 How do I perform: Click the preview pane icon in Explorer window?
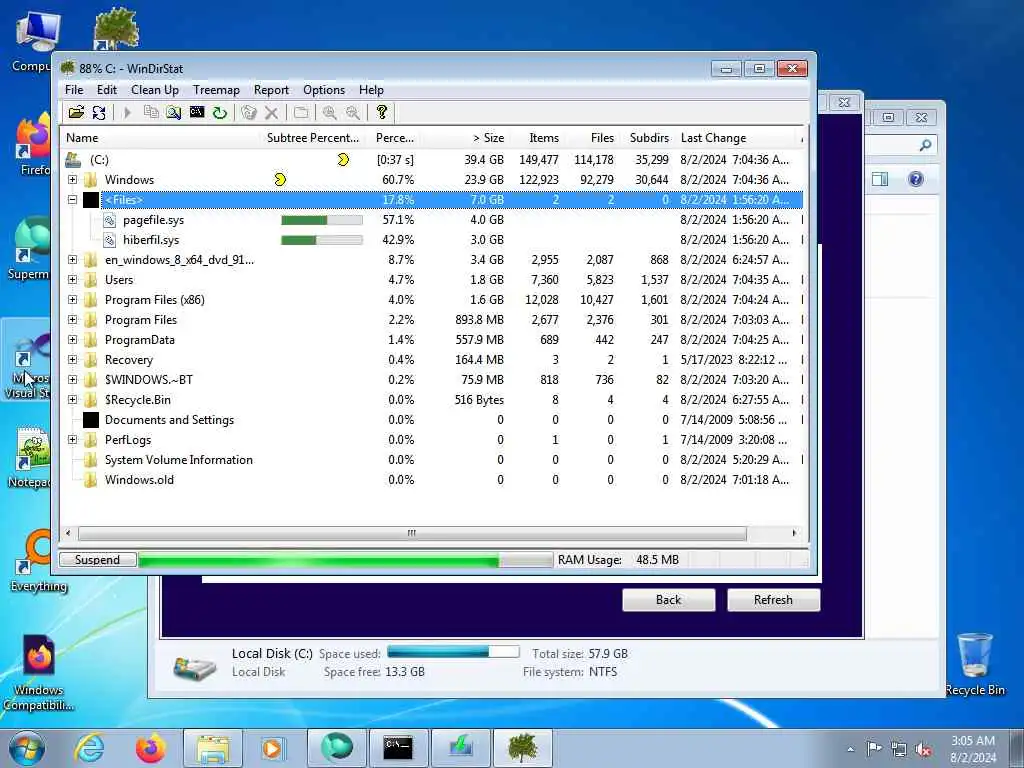[880, 179]
